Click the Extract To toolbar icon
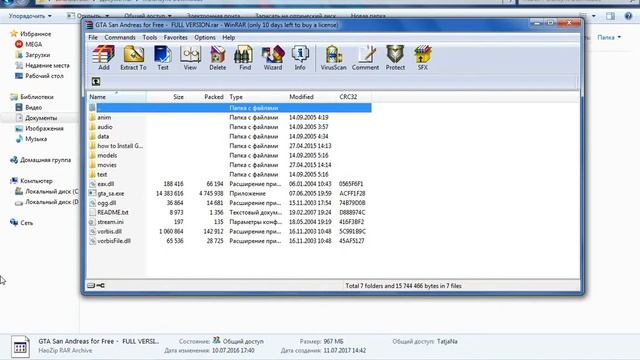640x360 pixels. coord(133,58)
